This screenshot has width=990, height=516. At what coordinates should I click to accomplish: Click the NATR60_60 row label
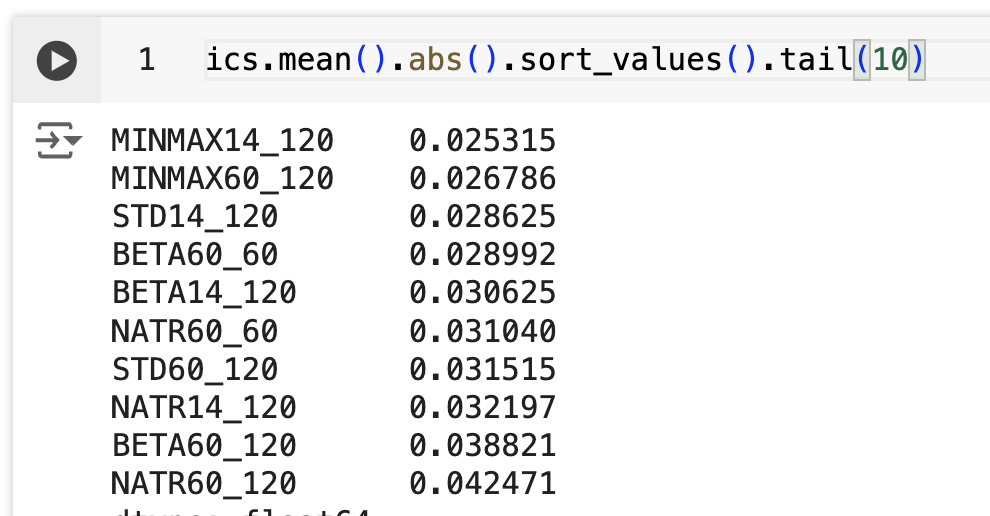click(195, 331)
